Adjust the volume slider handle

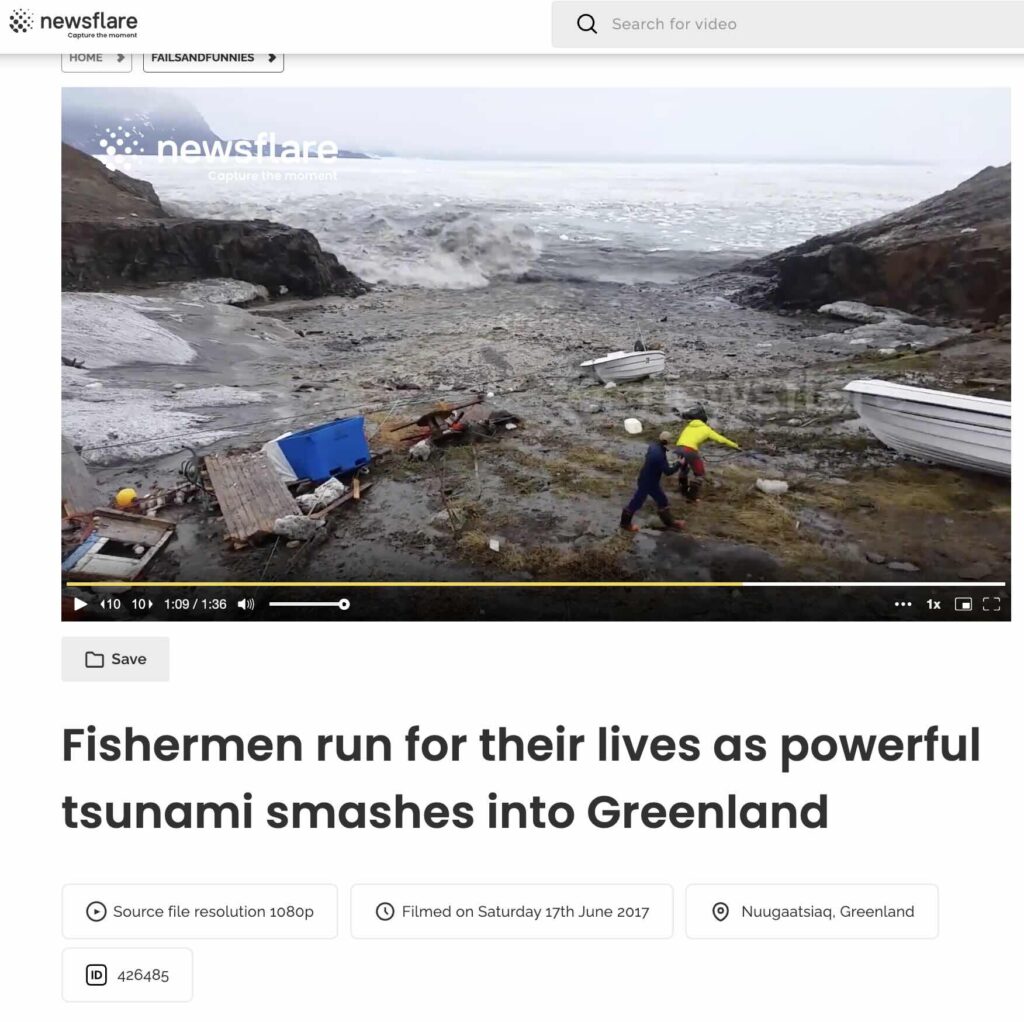pyautogui.click(x=344, y=604)
